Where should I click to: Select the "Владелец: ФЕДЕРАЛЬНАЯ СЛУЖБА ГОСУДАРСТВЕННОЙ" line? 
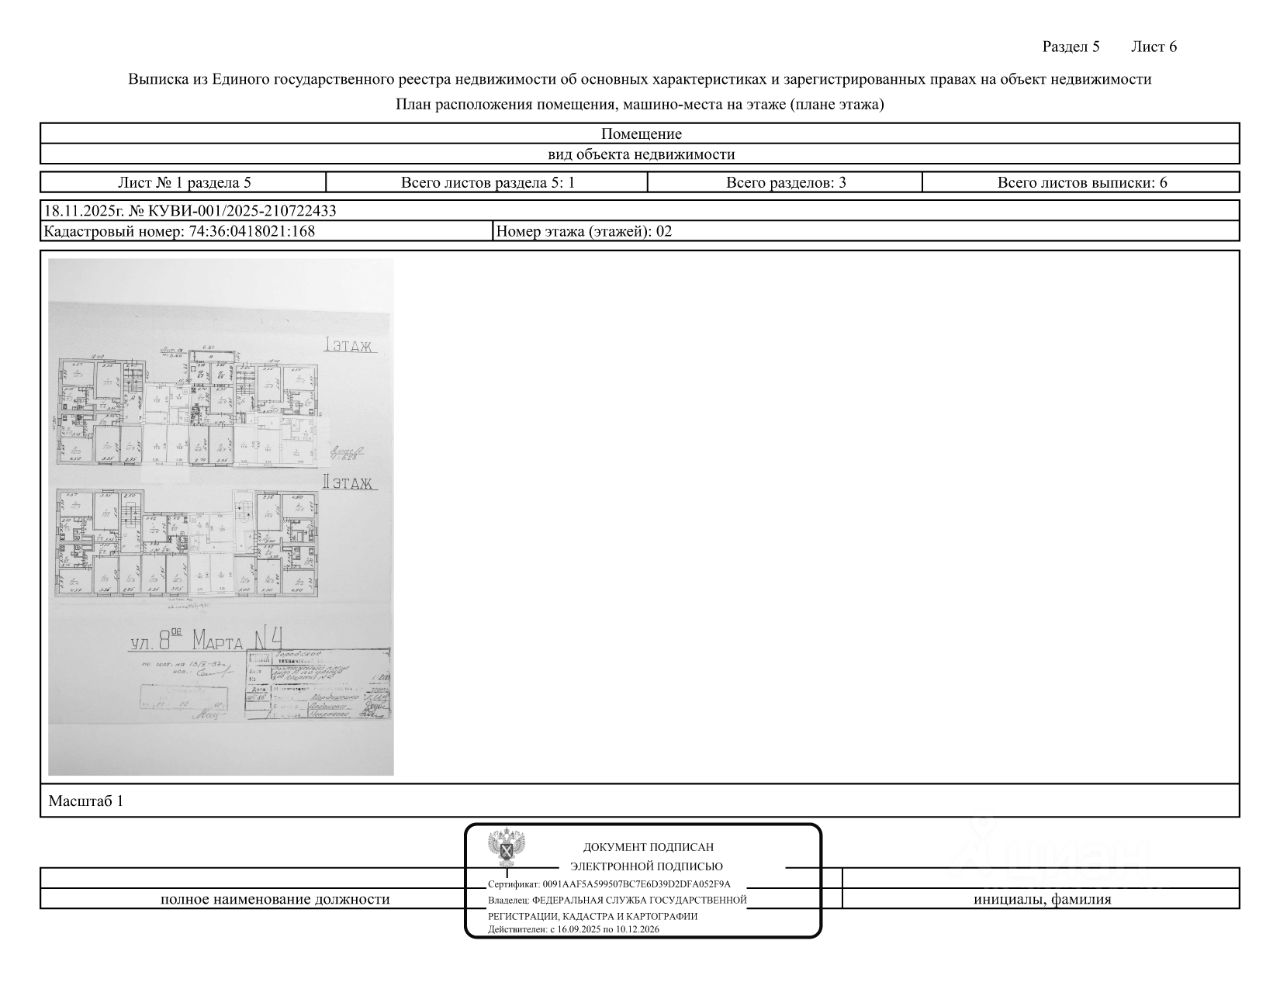click(617, 900)
